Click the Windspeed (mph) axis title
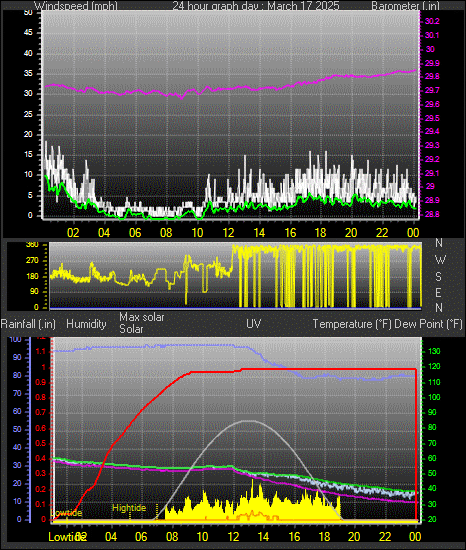The height and width of the screenshot is (550, 466). click(76, 5)
